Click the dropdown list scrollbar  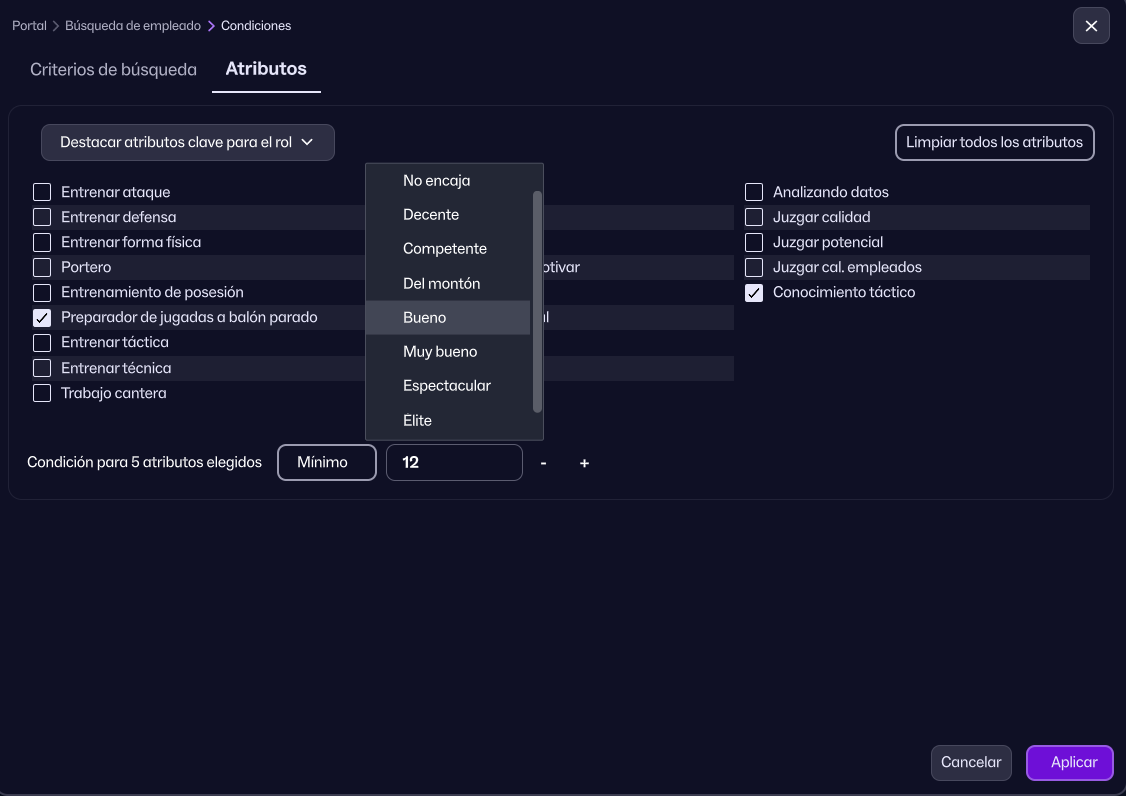pos(537,300)
